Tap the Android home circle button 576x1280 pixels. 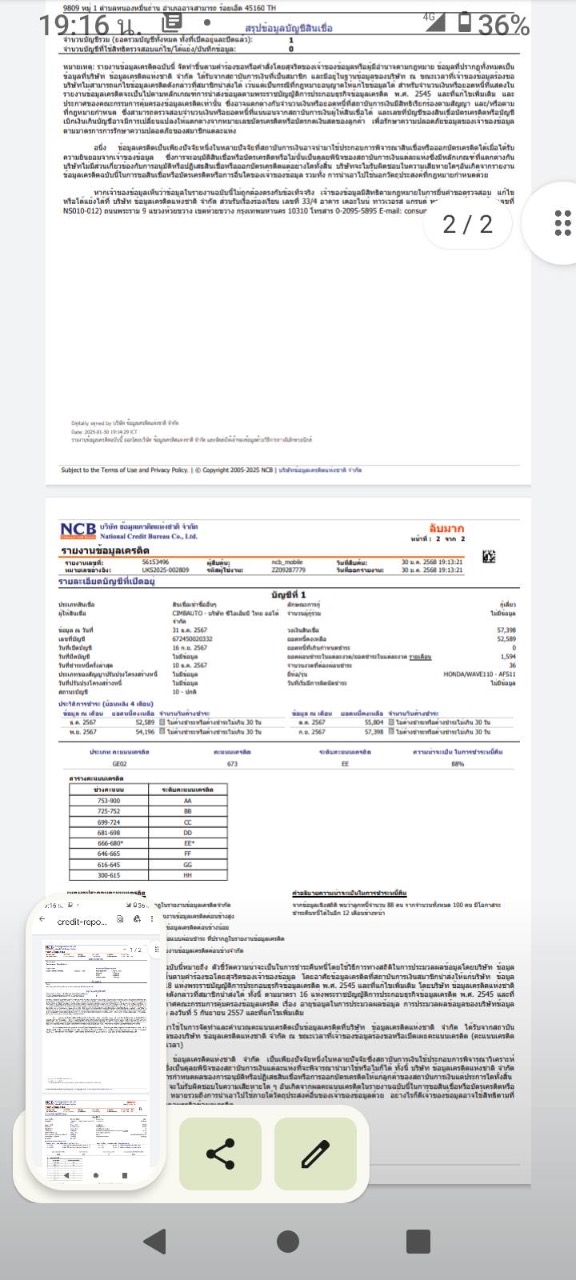pyautogui.click(x=288, y=1241)
